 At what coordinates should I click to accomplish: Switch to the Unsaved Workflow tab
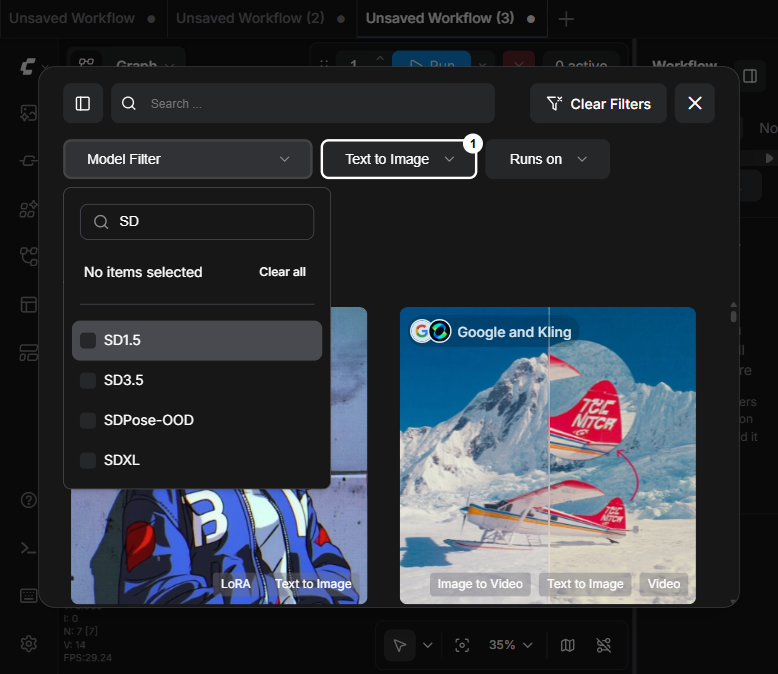[82, 18]
